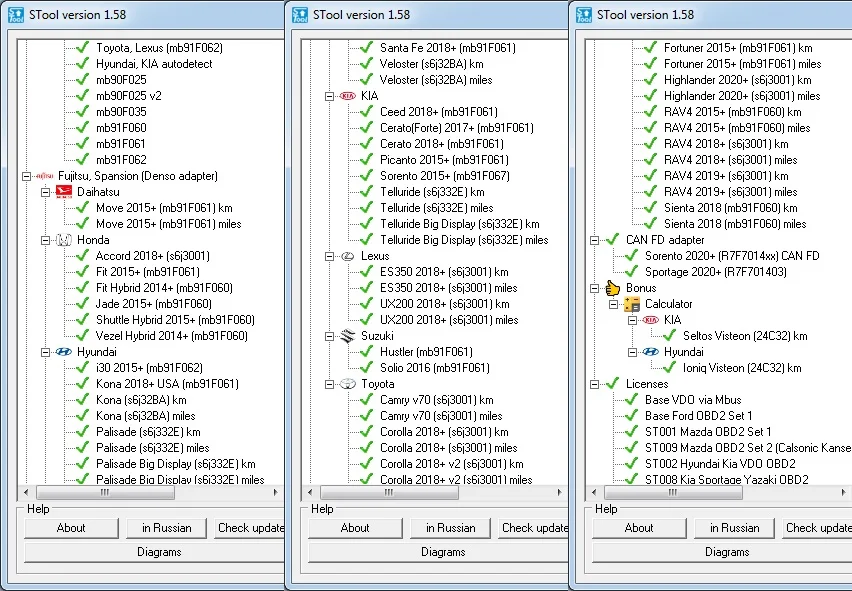Click checkmark next to Base VDO via Mbus
852x591 pixels.
point(631,399)
